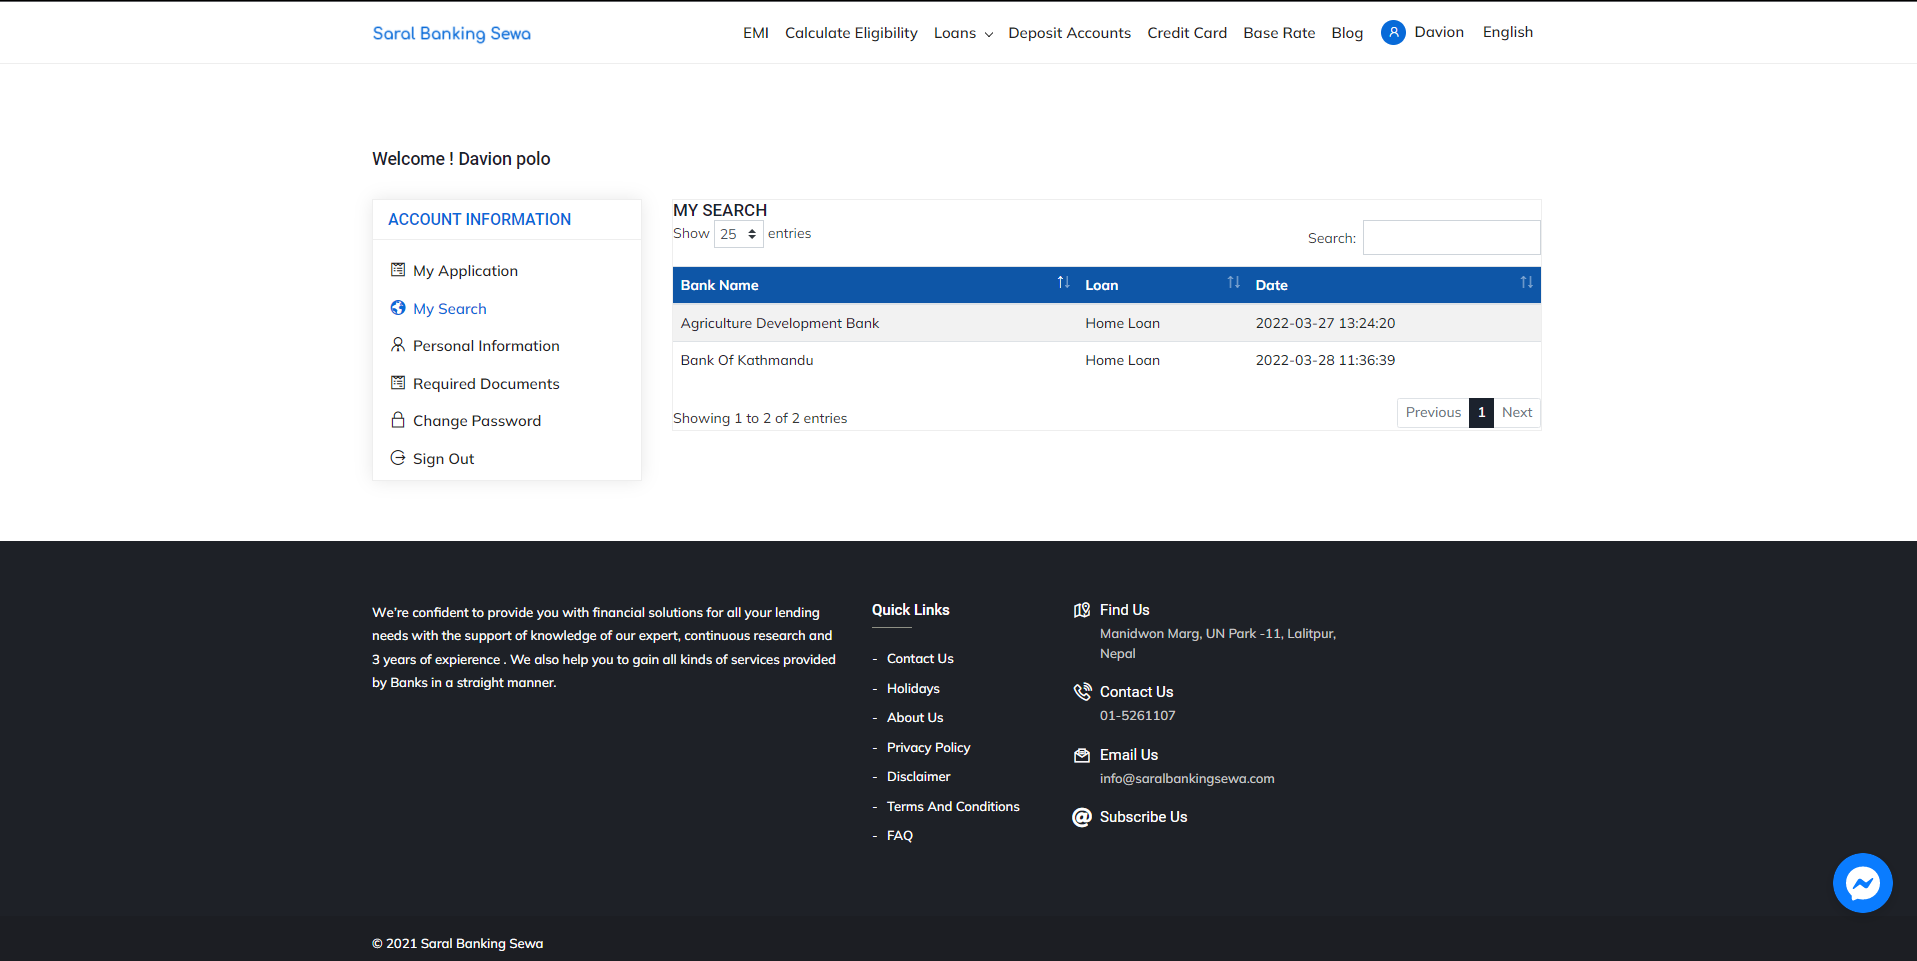
Task: Click the Sign Out icon
Action: pyautogui.click(x=398, y=458)
